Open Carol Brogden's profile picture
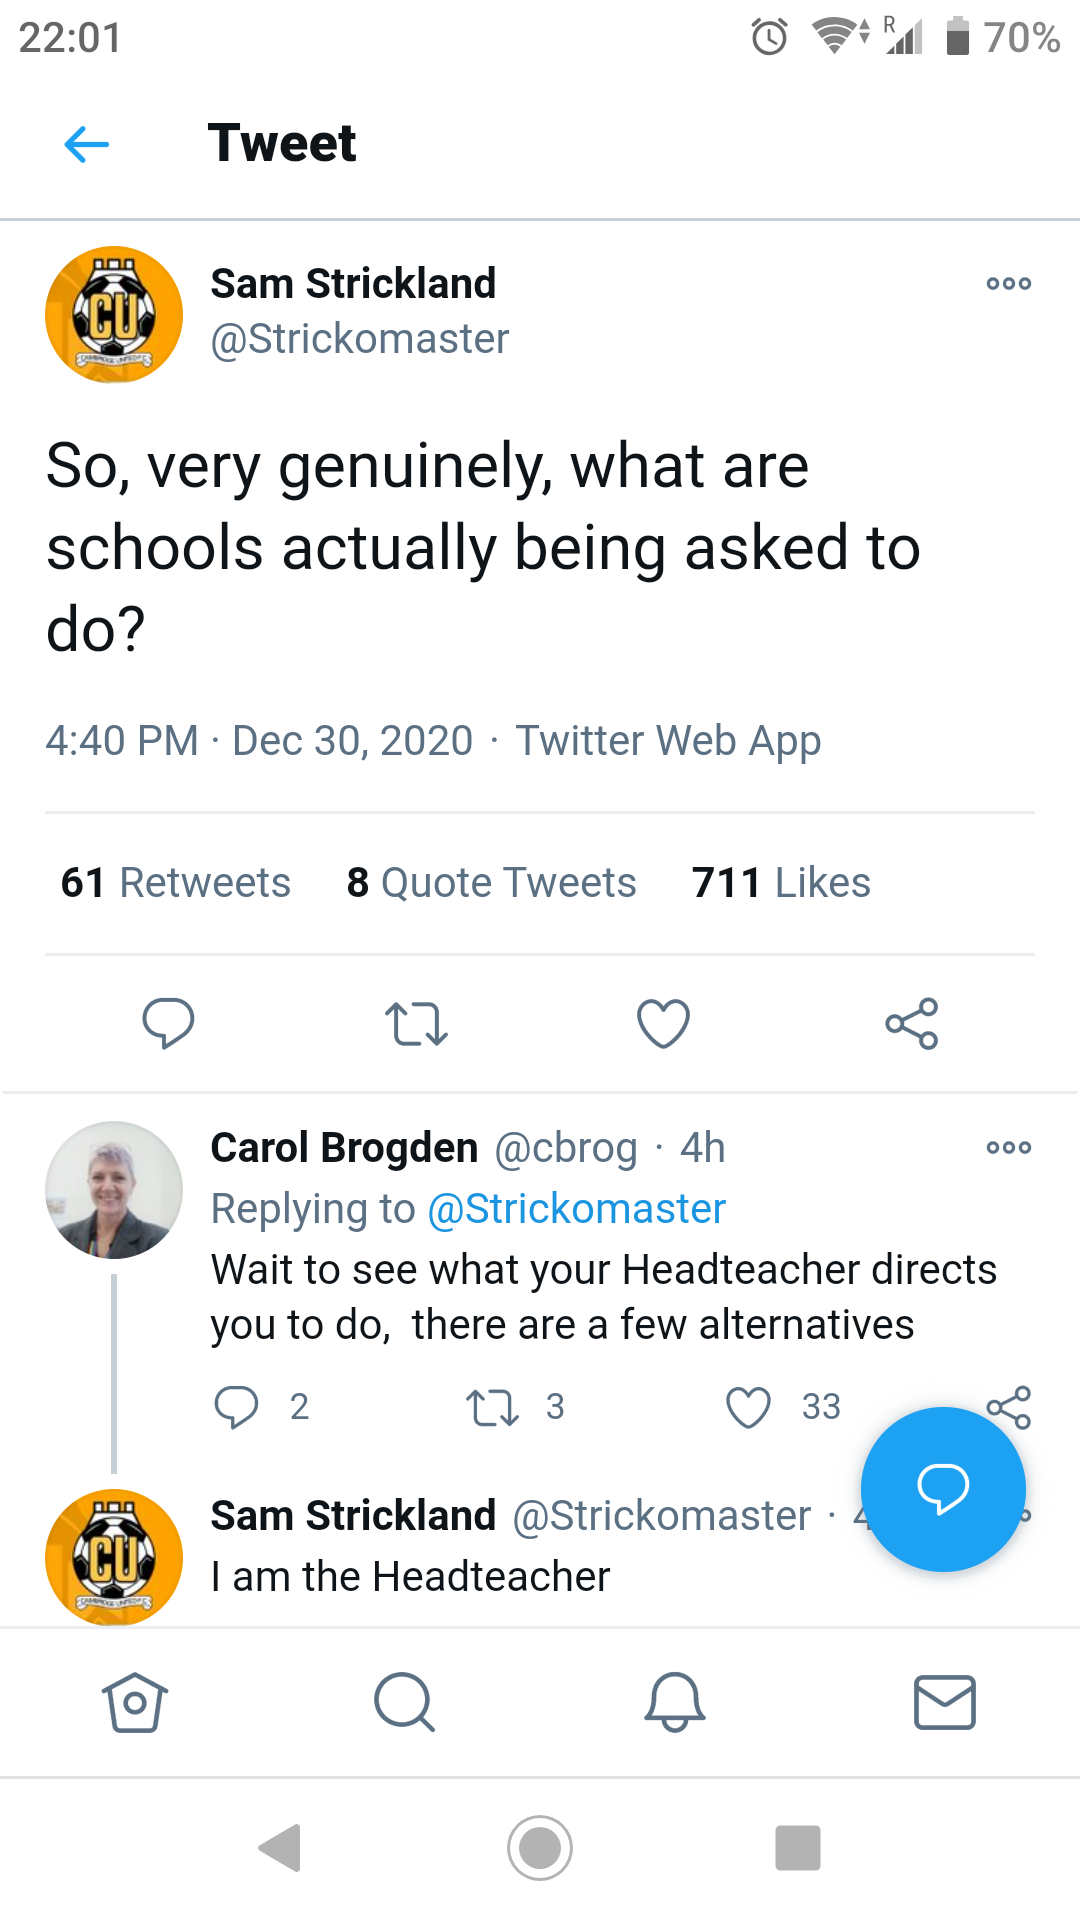 click(x=114, y=1190)
